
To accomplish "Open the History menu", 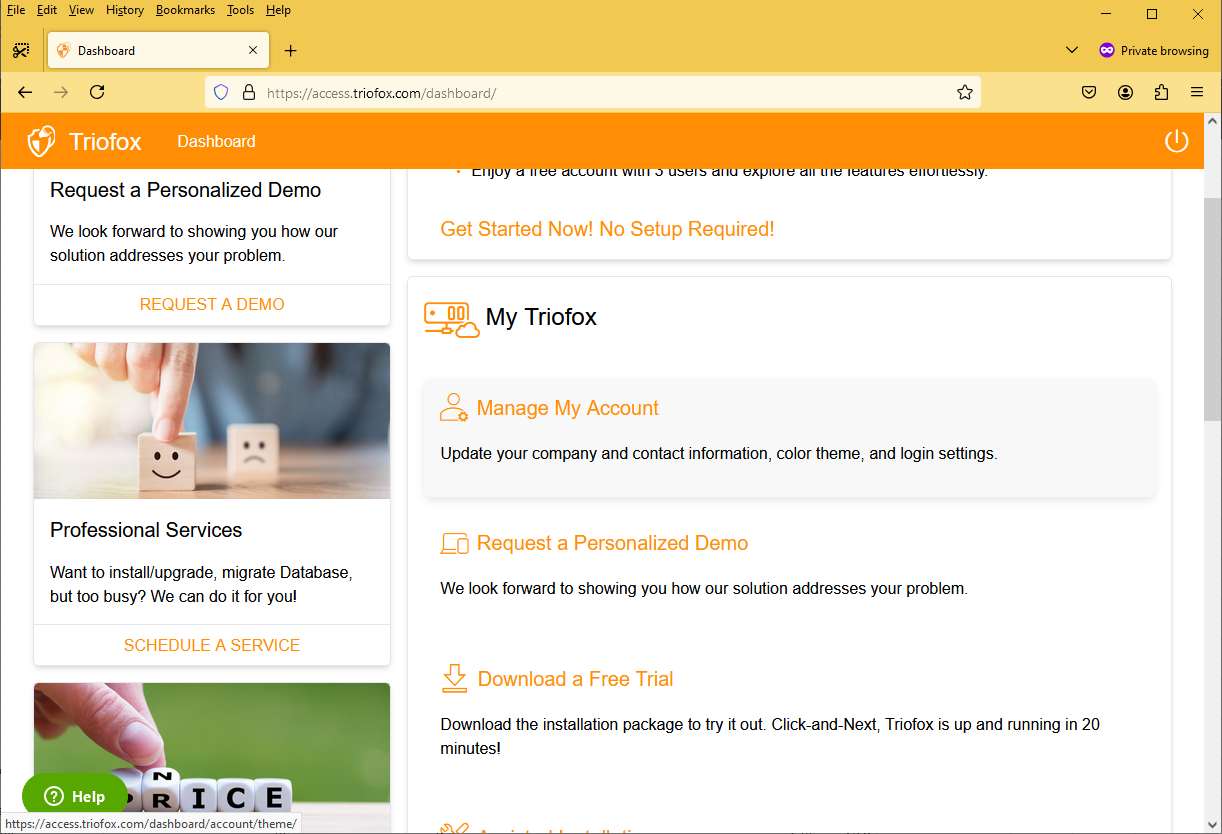I will click(125, 10).
